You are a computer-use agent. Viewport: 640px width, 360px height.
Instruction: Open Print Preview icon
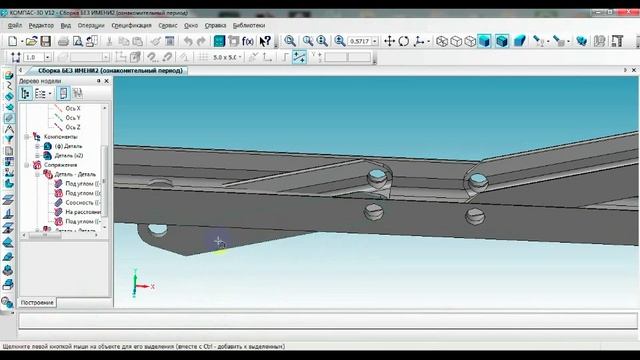pos(78,41)
